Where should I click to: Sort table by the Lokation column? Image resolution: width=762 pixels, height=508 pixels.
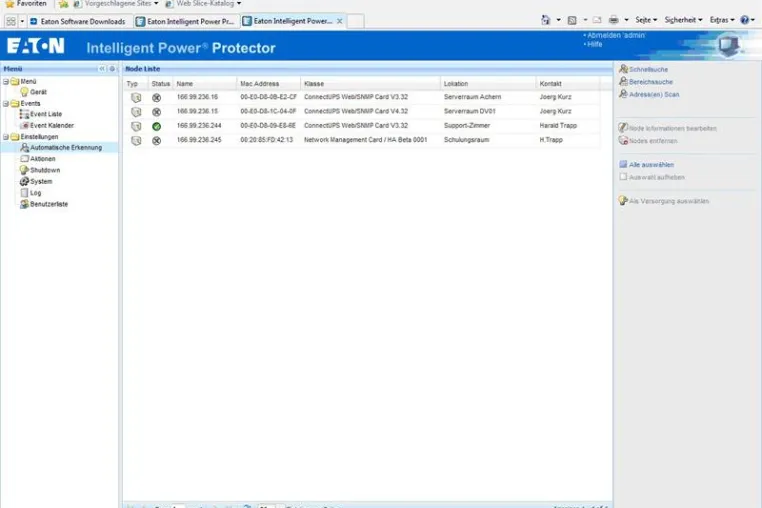[488, 84]
